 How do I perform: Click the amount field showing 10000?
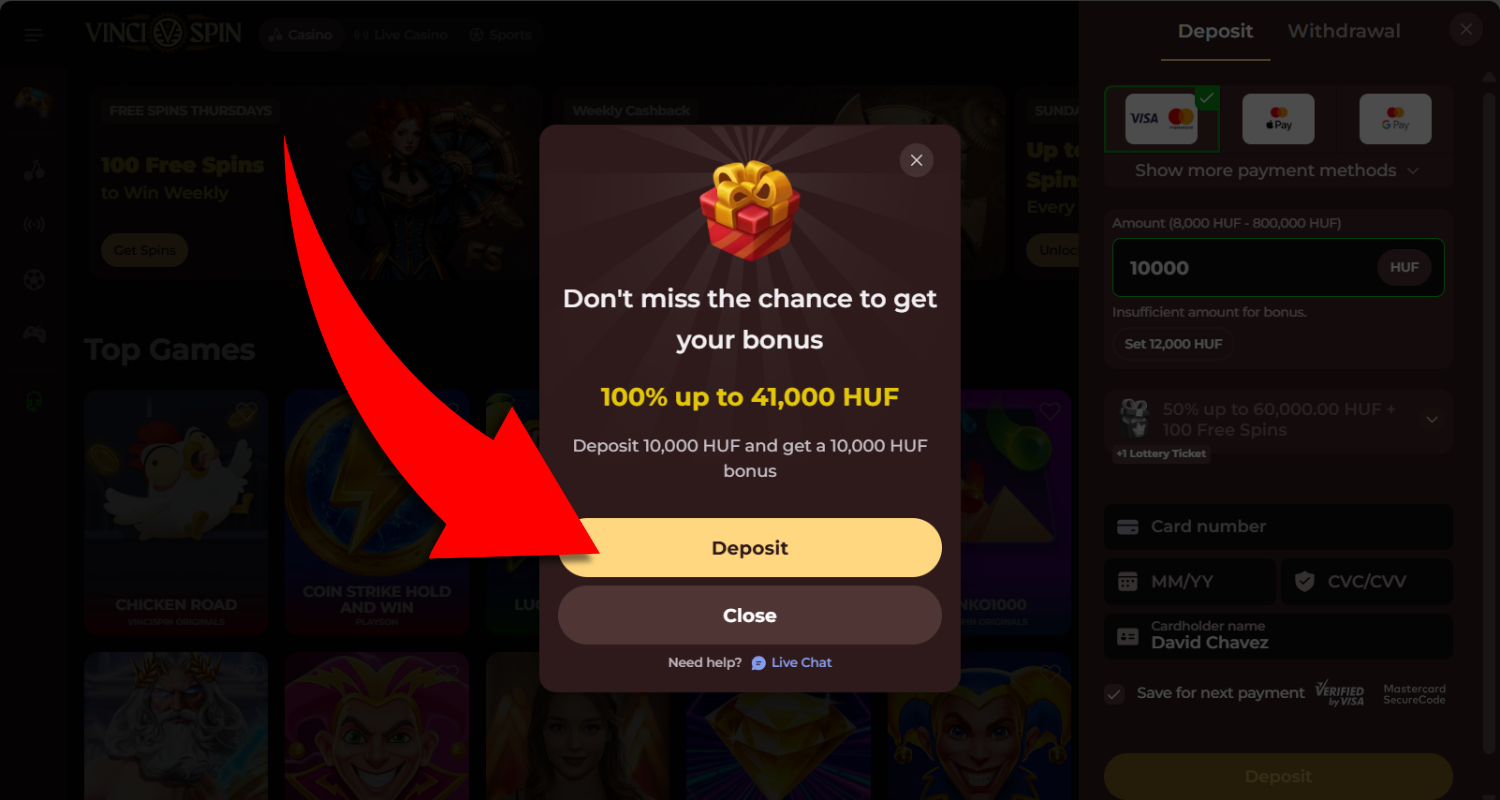1278,267
